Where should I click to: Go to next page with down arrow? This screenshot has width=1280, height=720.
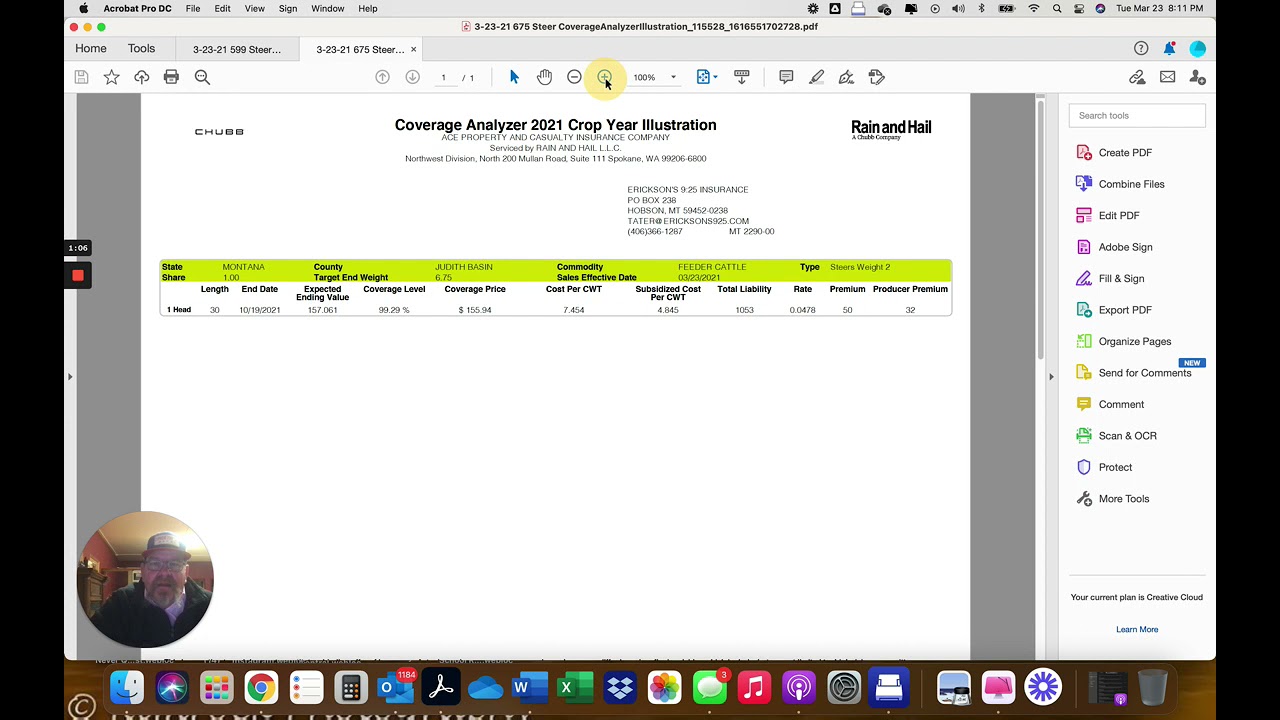tap(412, 77)
